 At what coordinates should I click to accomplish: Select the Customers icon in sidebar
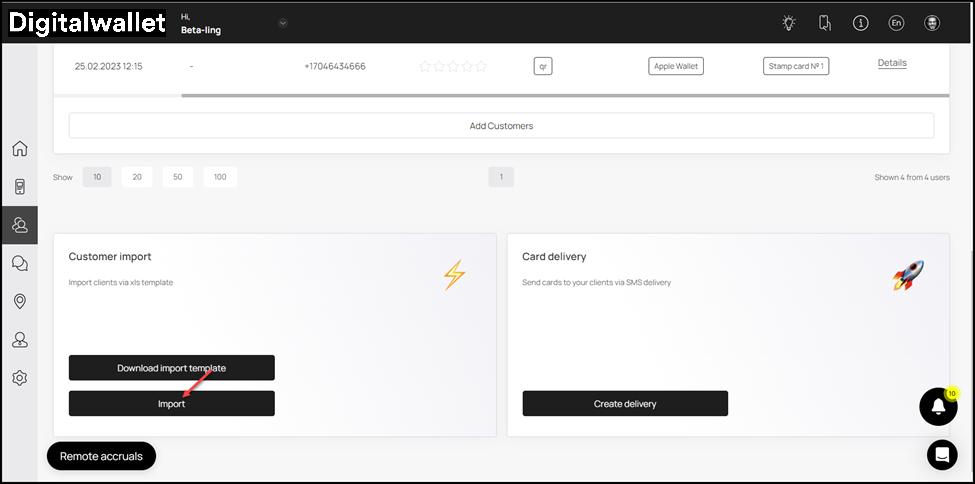[19, 225]
